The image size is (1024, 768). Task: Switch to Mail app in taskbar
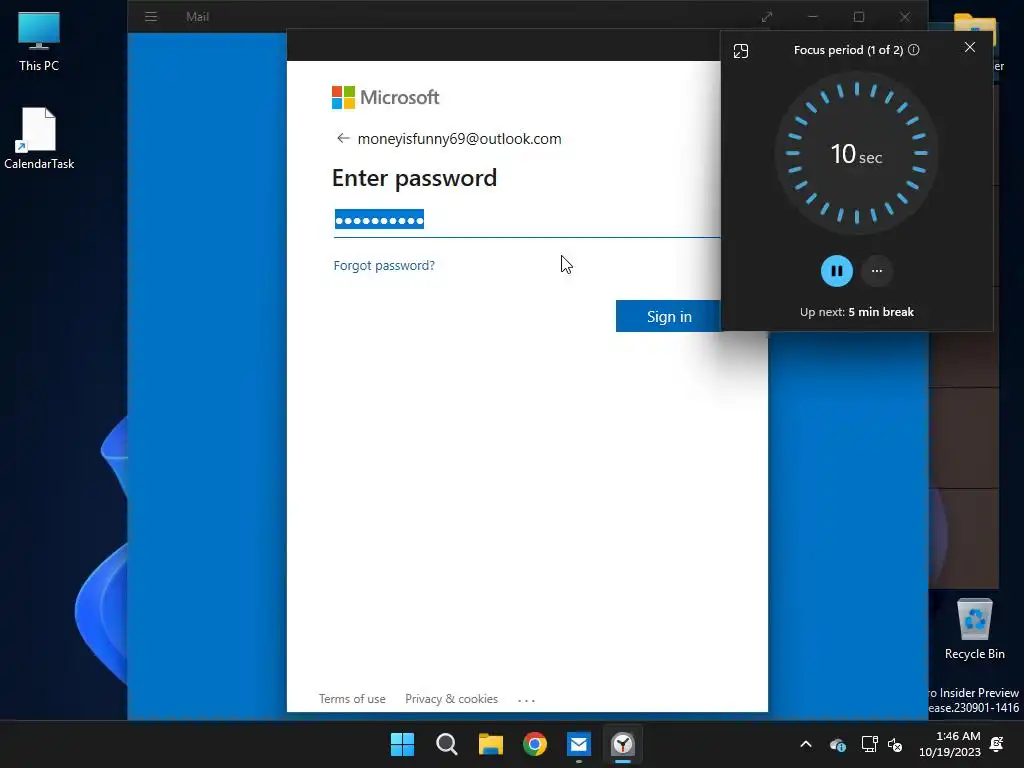(579, 744)
